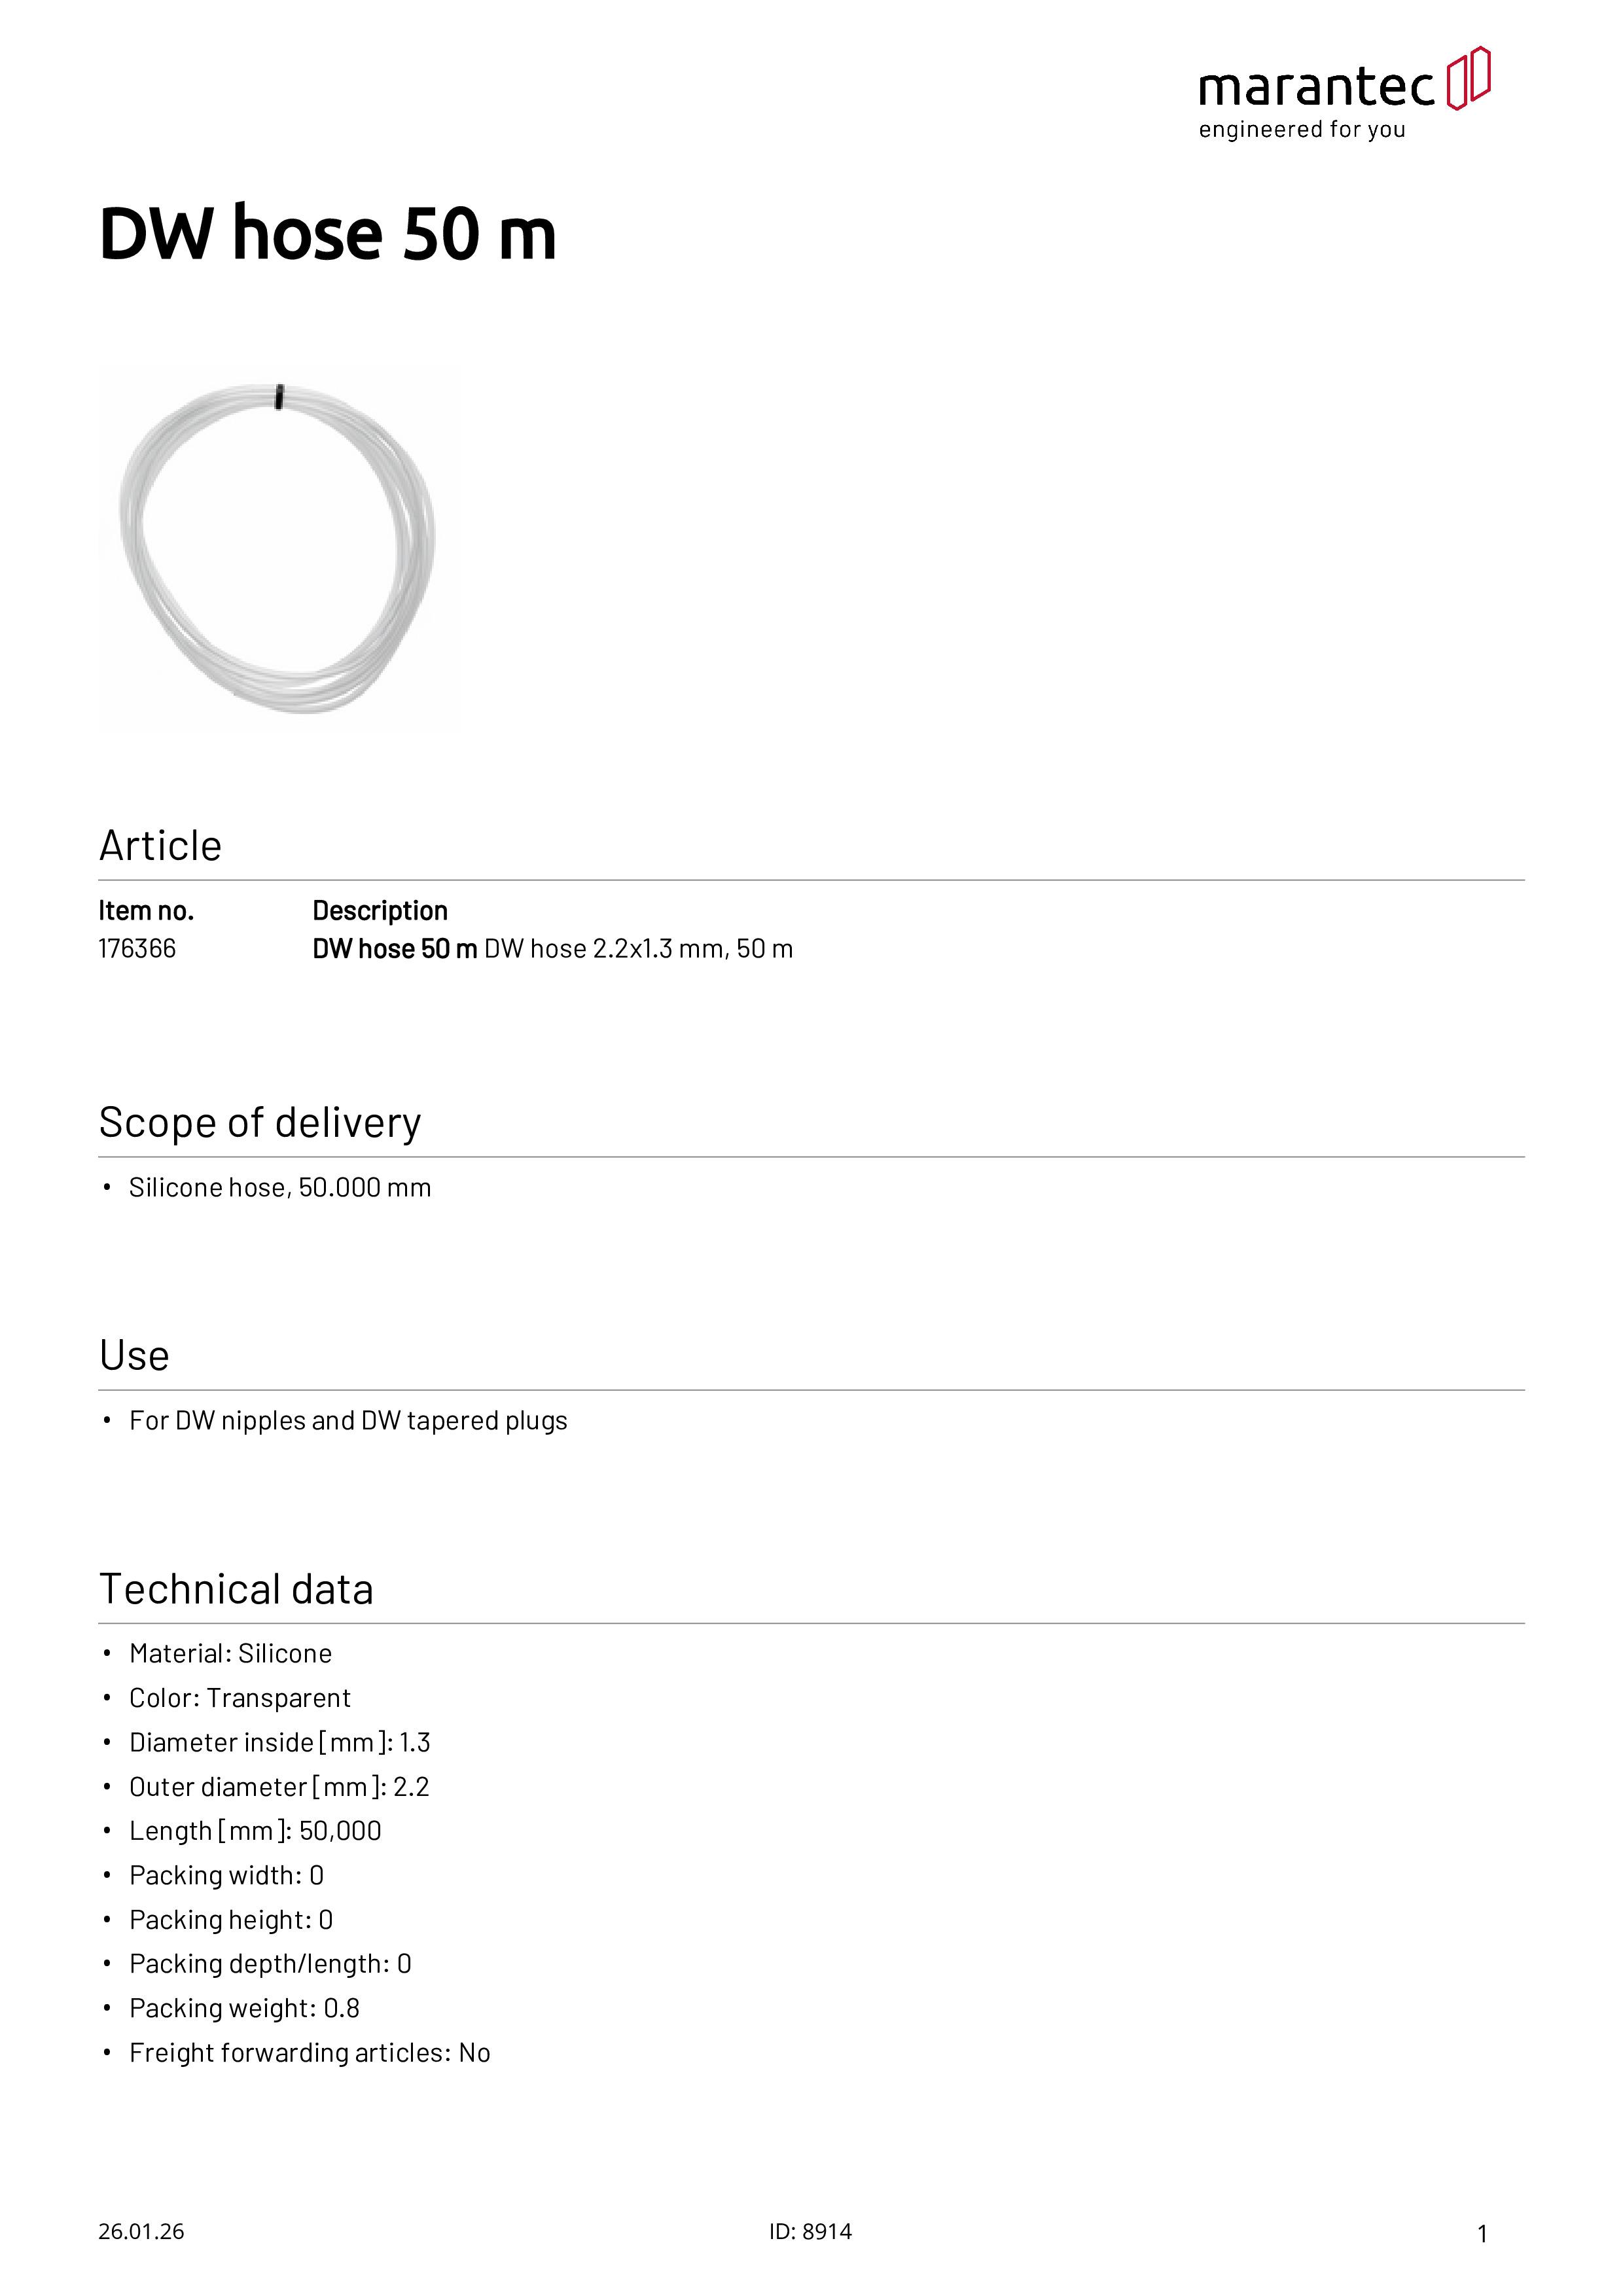
Task: Select the Use section heading
Action: [x=134, y=1356]
